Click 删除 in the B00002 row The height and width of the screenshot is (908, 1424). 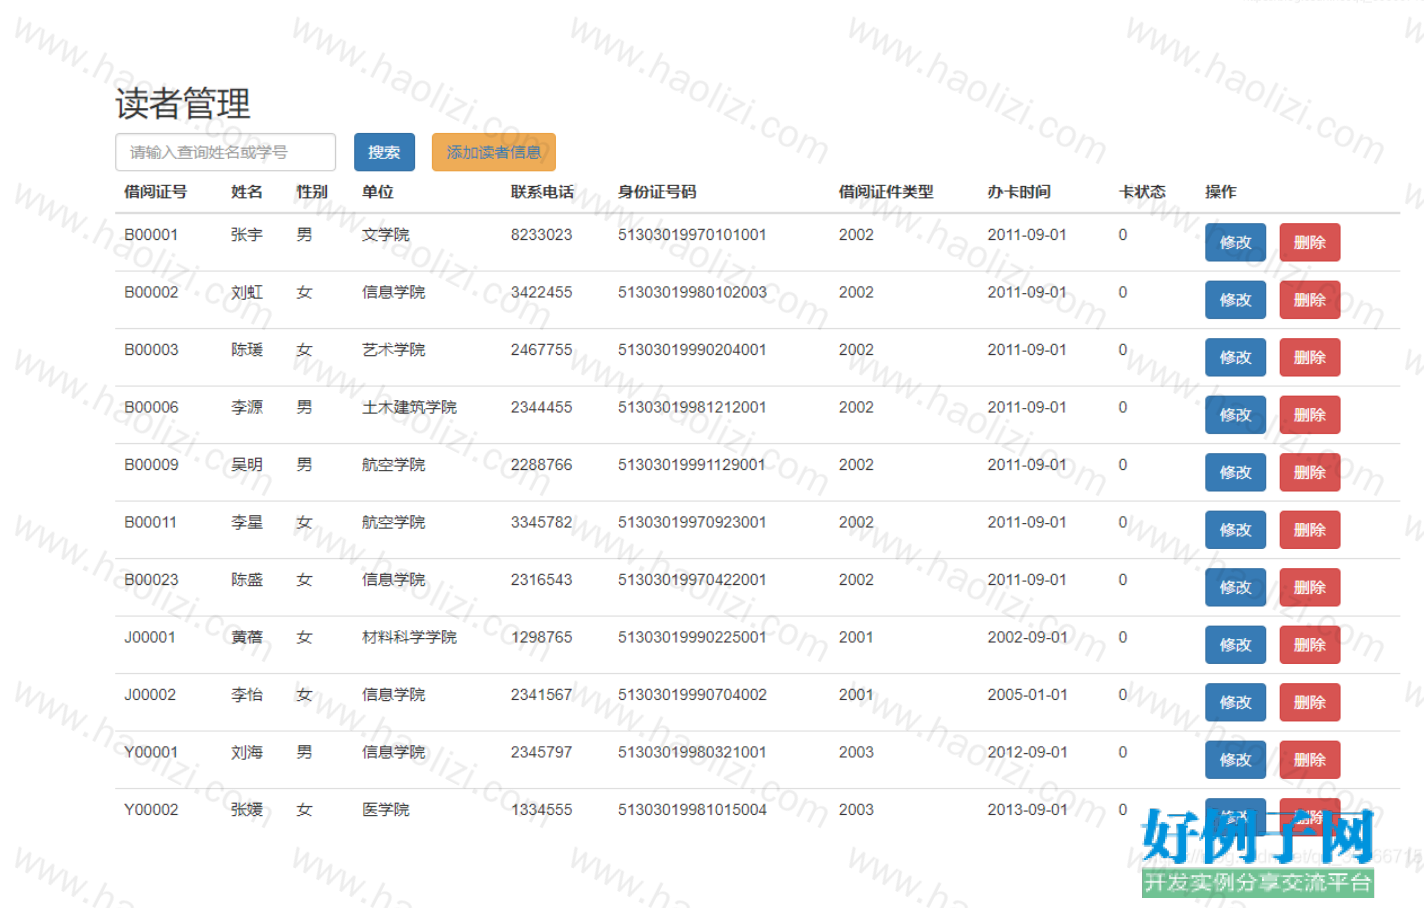click(x=1310, y=300)
